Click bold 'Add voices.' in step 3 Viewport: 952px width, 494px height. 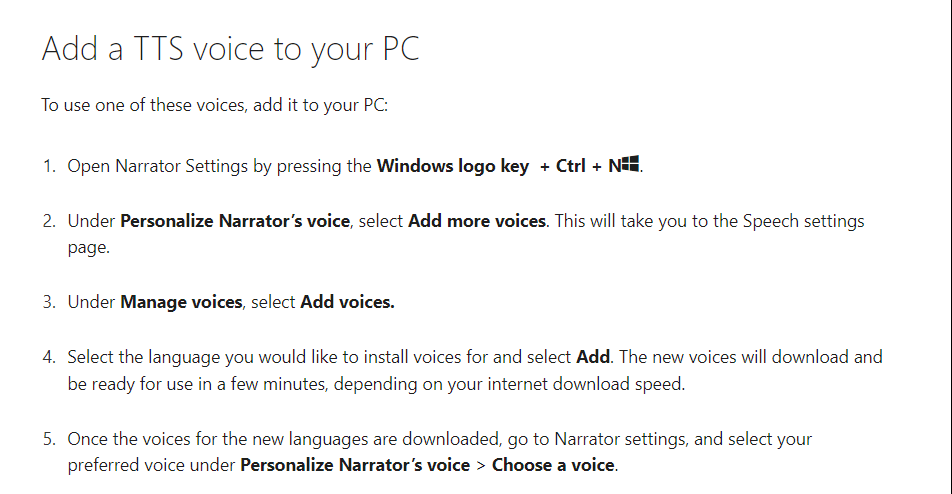pyautogui.click(x=347, y=302)
